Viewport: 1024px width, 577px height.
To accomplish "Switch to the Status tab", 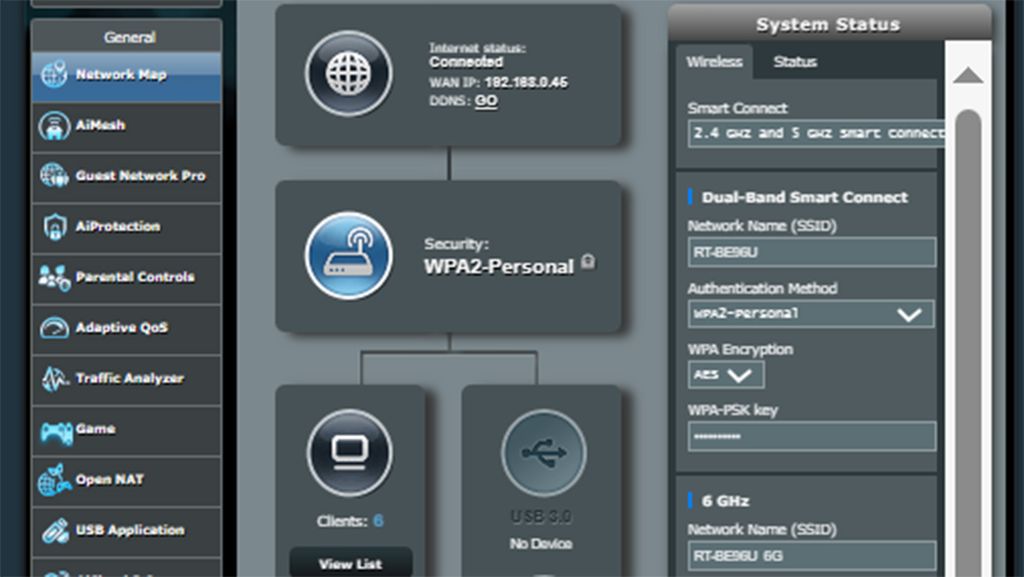I will click(795, 61).
